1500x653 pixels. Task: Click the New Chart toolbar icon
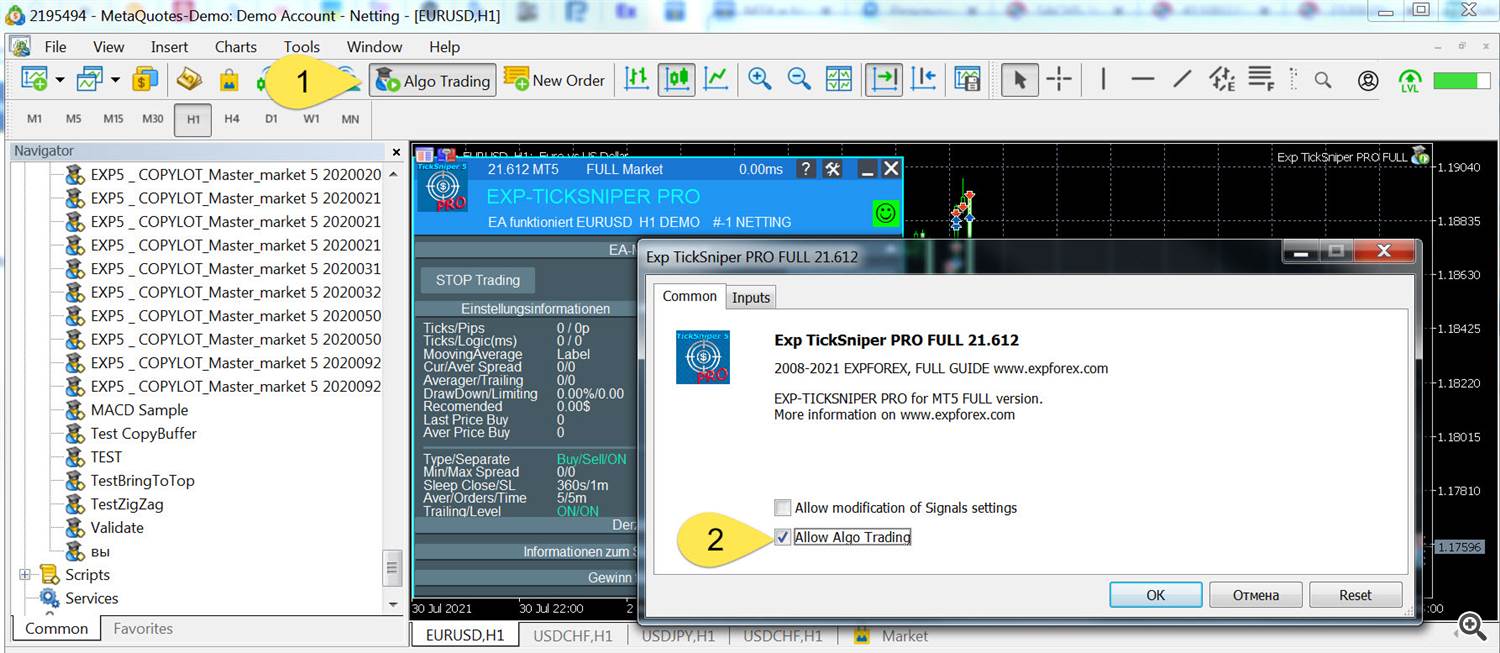(x=34, y=79)
